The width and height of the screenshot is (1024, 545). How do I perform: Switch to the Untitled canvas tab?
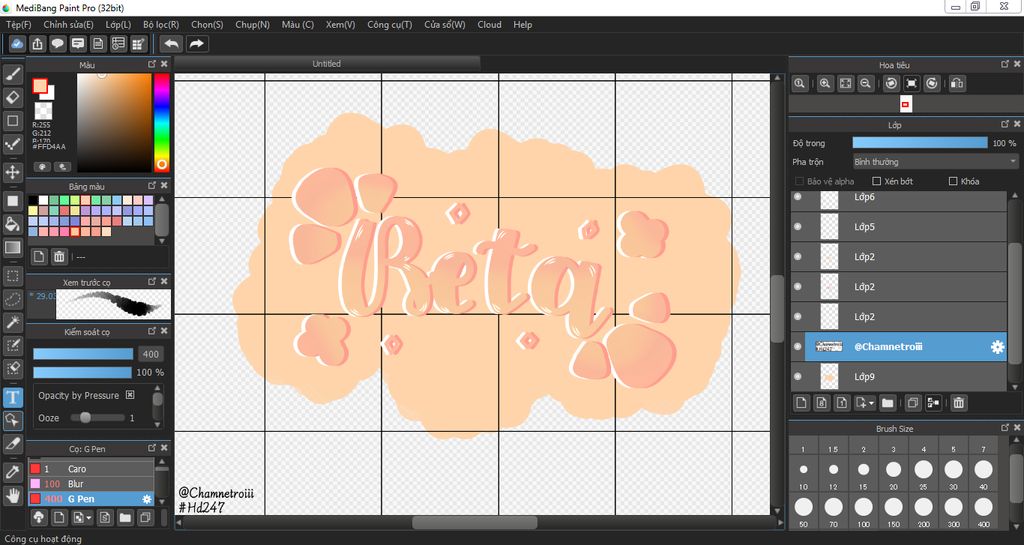click(327, 63)
